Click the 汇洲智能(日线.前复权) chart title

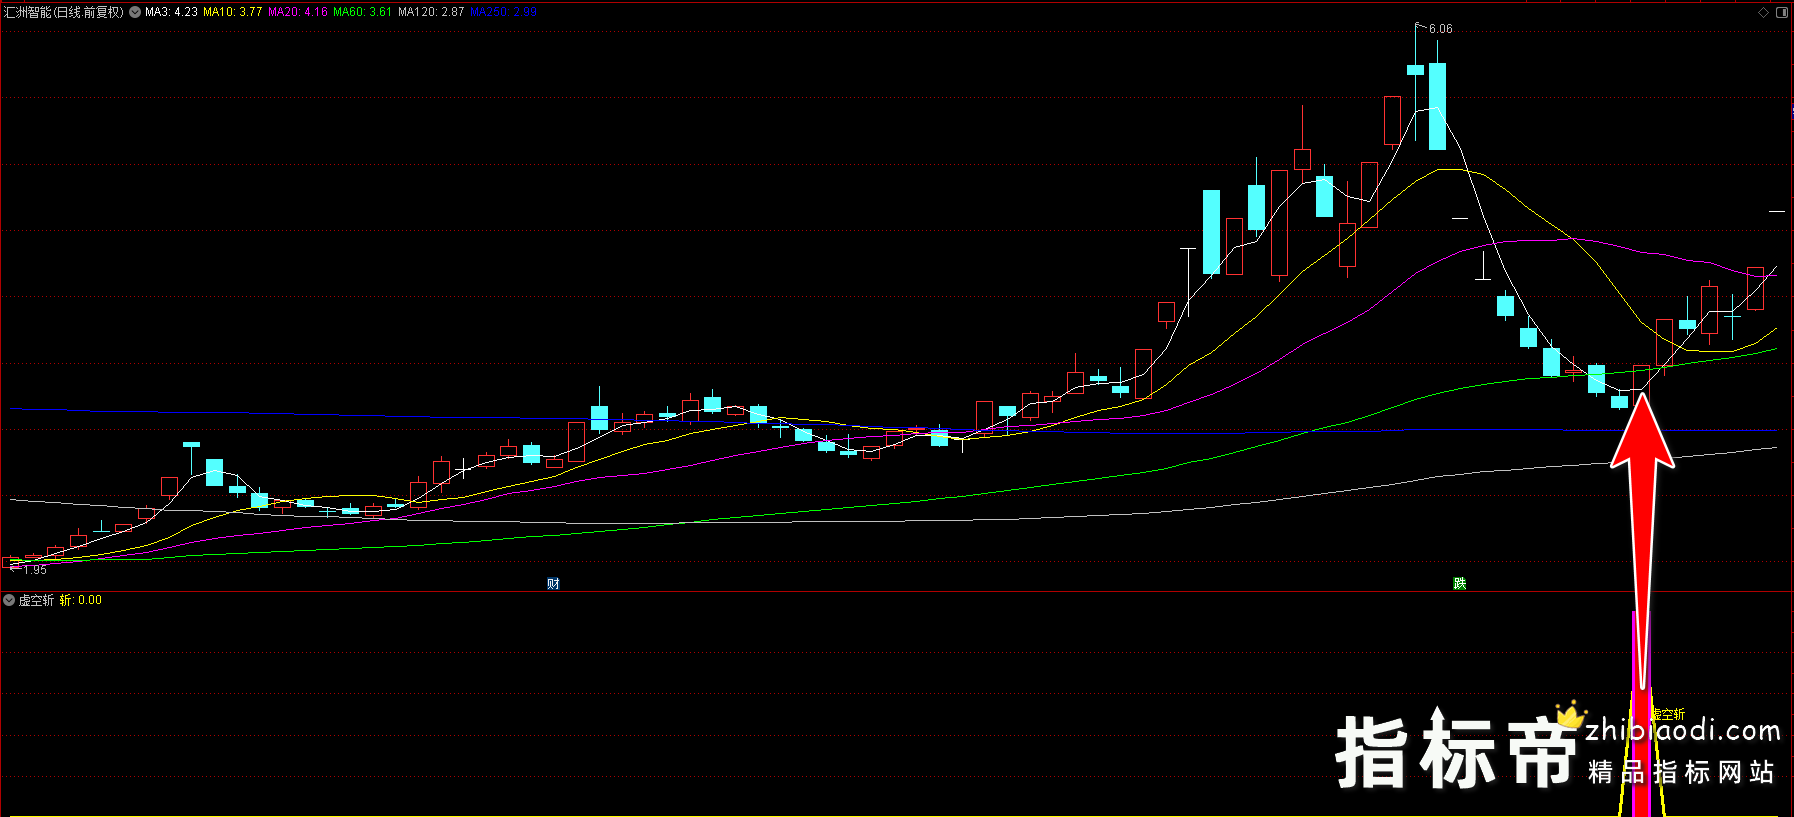tap(64, 12)
